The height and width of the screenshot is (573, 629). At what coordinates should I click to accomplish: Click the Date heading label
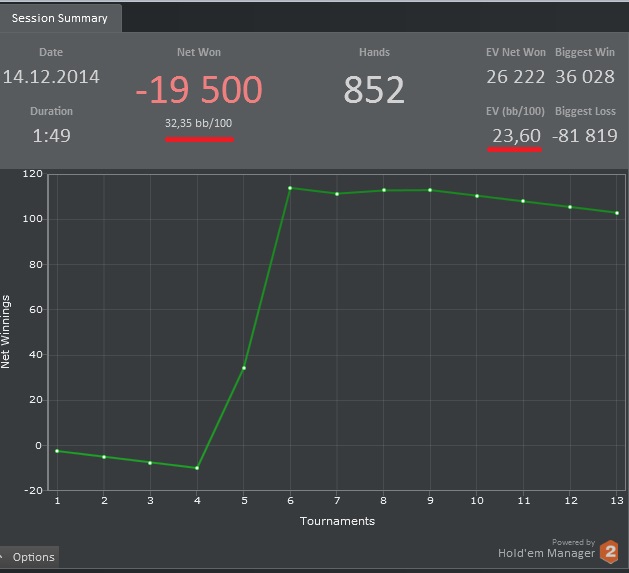tap(51, 52)
